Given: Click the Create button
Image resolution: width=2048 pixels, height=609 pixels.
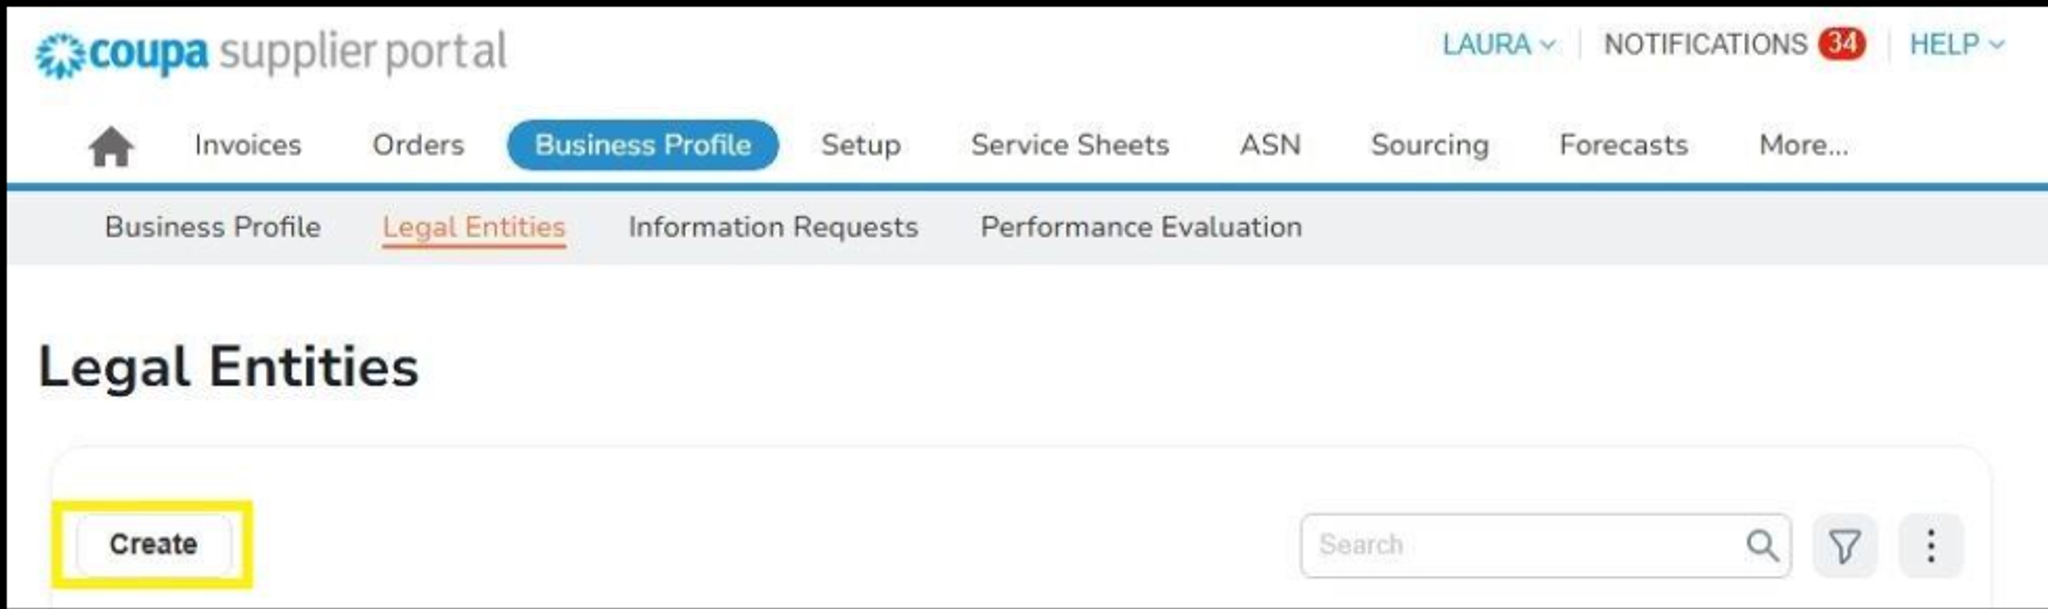Looking at the screenshot, I should (152, 544).
